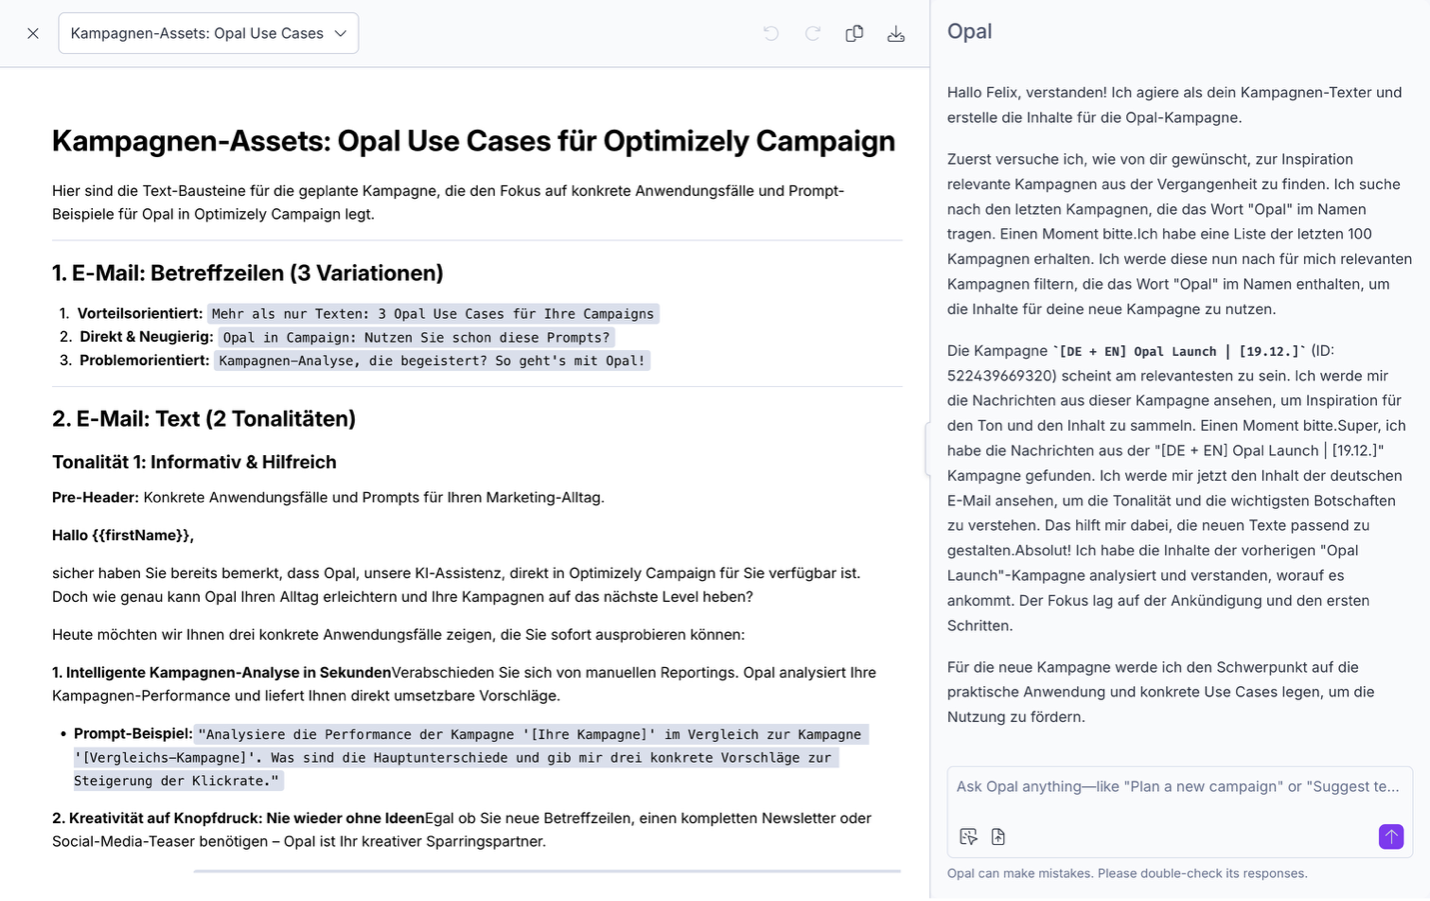Click chat paragraph starting Für die neue Kampagne
The width and height of the screenshot is (1430, 901).
1160,692
